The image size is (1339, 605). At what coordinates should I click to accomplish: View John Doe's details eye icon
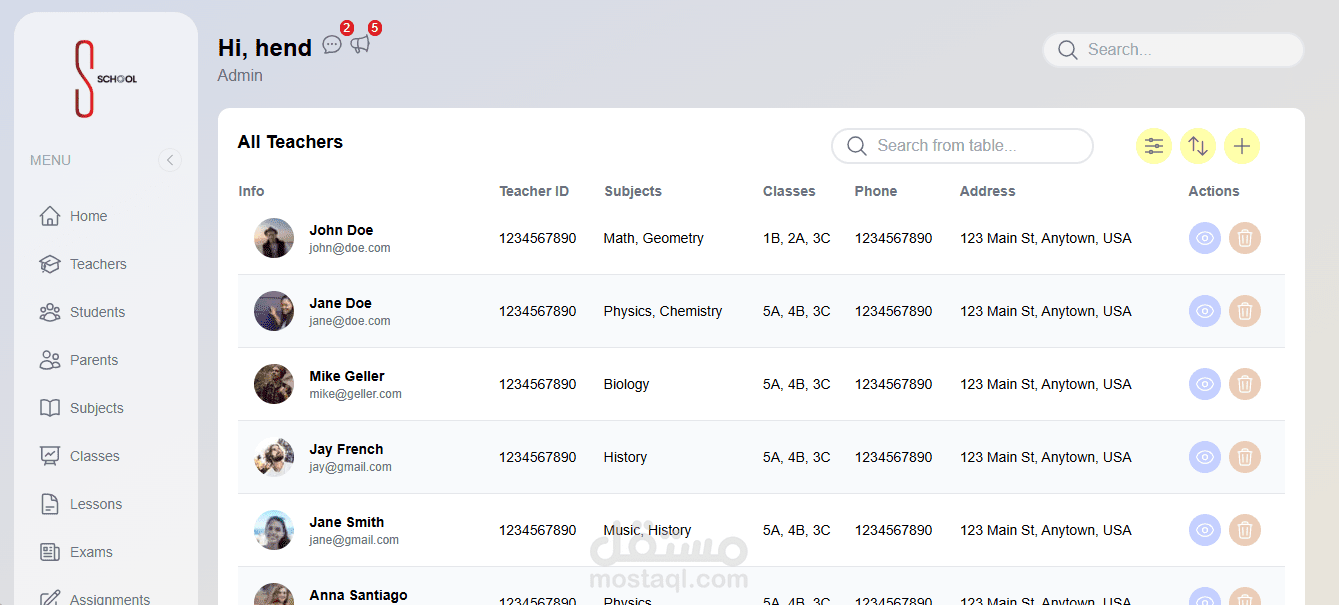coord(1205,238)
